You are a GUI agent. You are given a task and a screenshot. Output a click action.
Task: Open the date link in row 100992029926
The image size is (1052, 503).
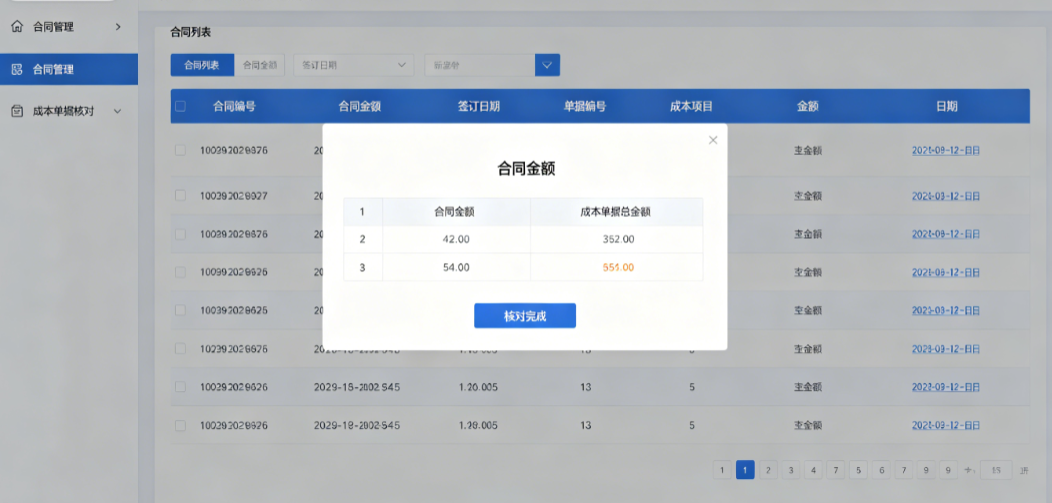click(x=945, y=272)
